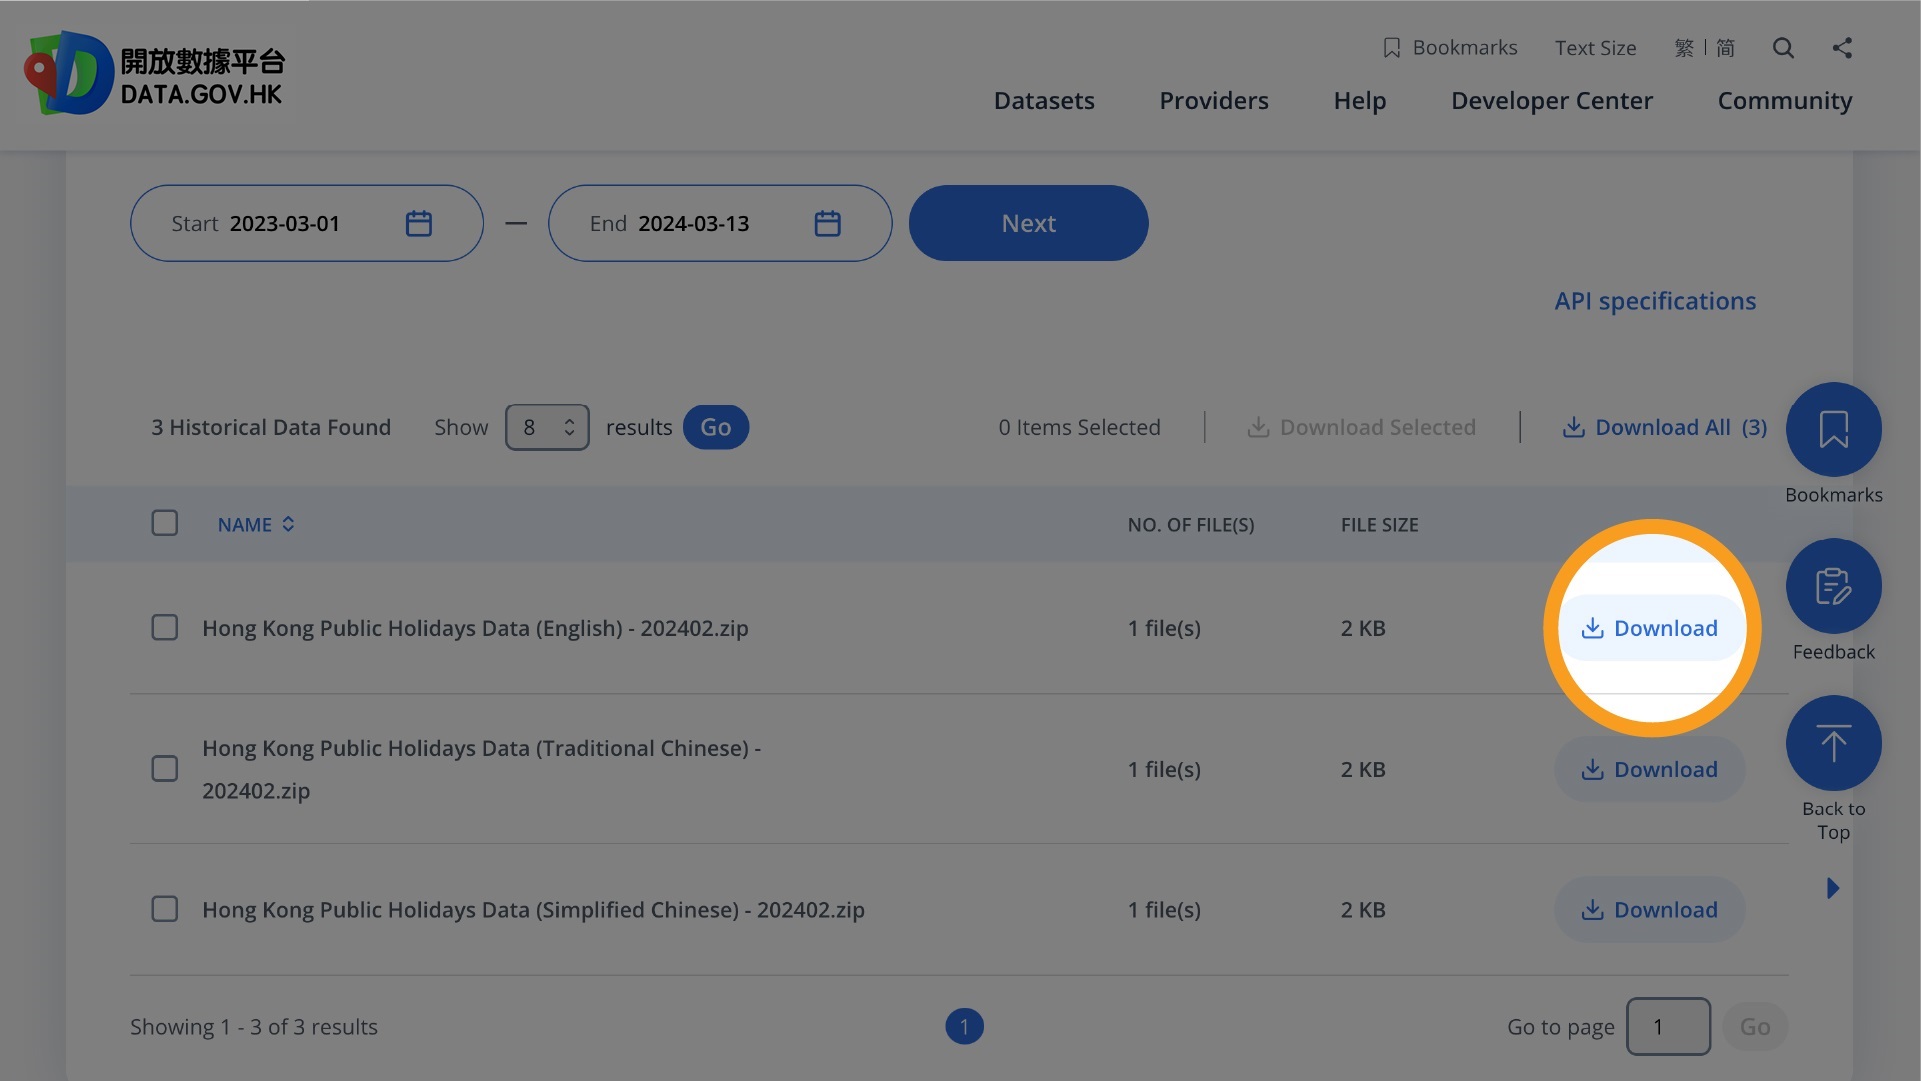This screenshot has height=1081, width=1921.
Task: Check the Simplified Chinese data row checkbox
Action: click(165, 909)
